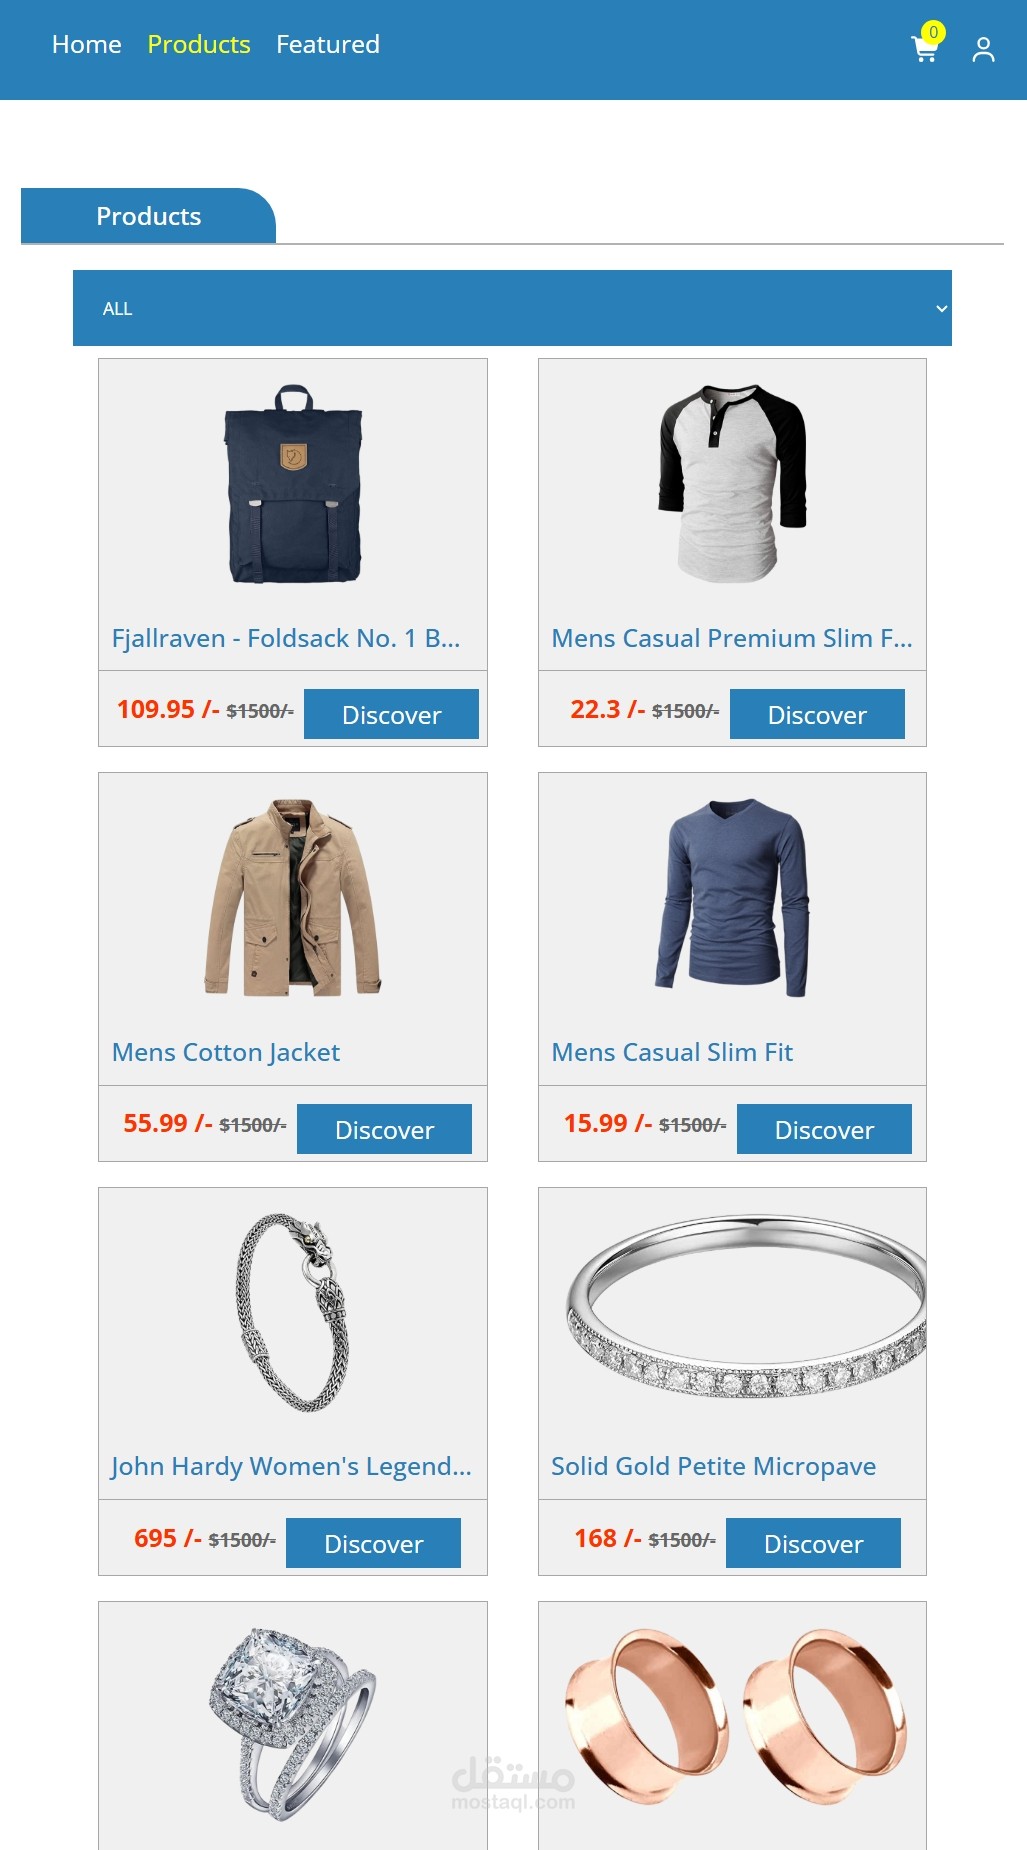View the silver dragon bracelet image

point(293,1312)
